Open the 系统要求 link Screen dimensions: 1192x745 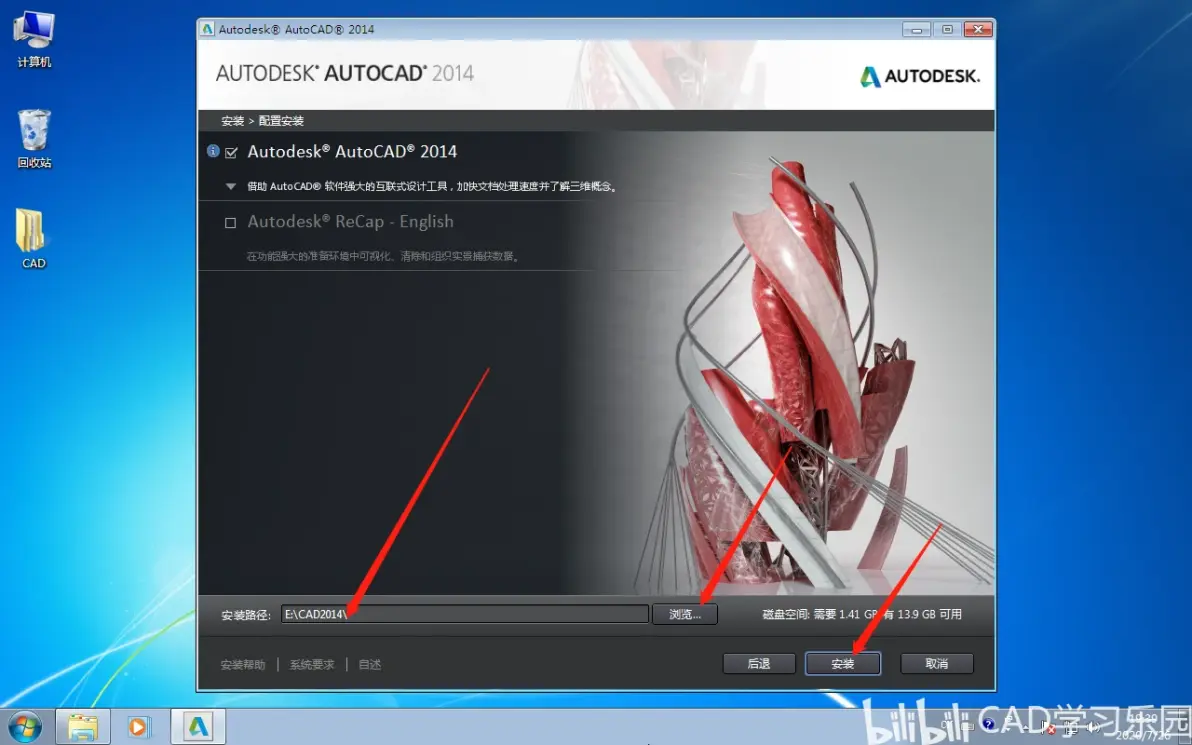pyautogui.click(x=312, y=664)
